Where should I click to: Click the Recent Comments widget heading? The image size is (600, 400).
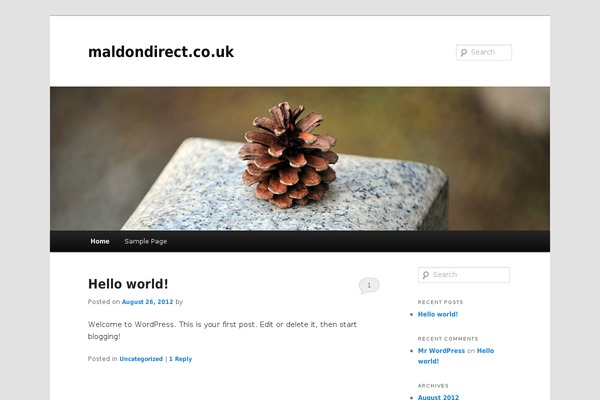448,339
